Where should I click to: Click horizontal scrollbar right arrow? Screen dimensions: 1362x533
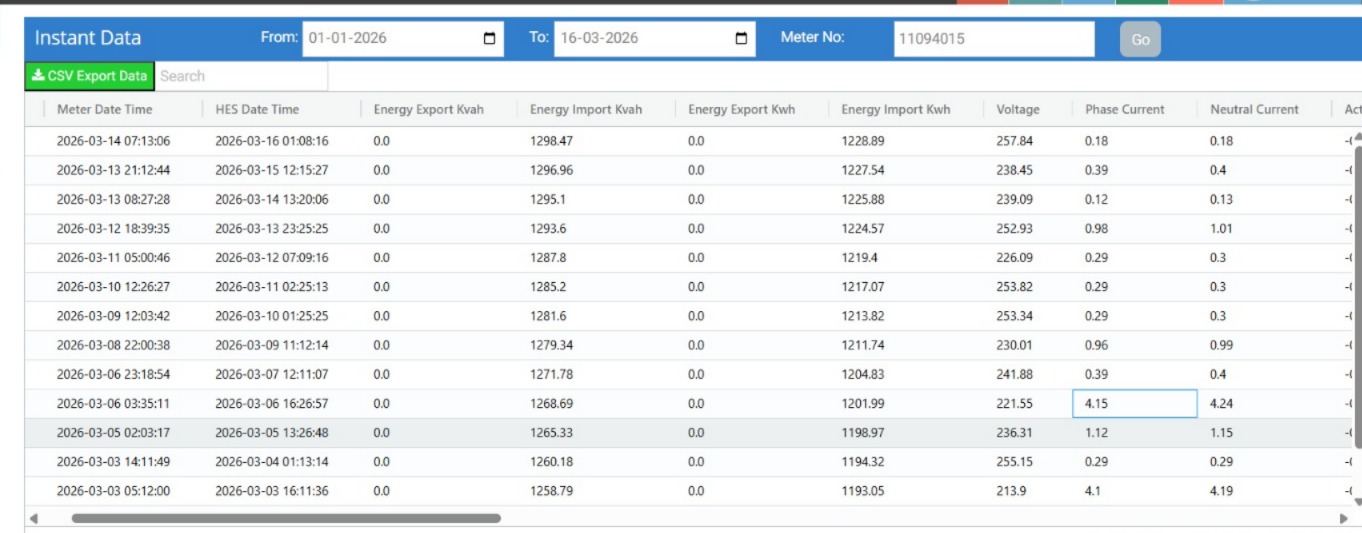click(1343, 518)
